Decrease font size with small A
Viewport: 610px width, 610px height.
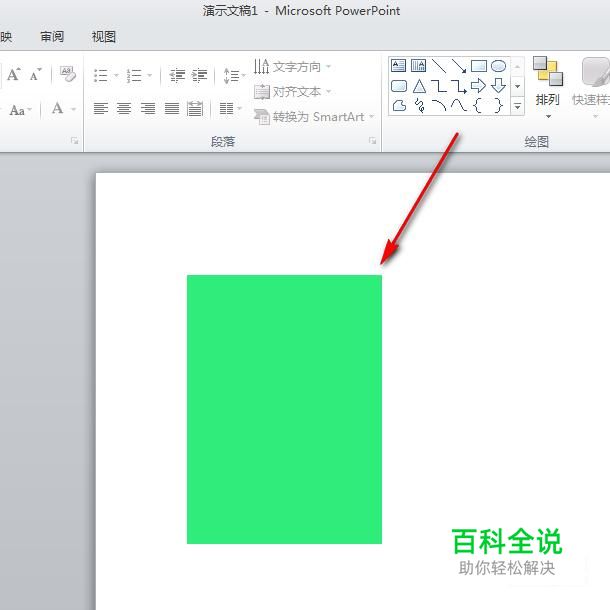(x=35, y=74)
